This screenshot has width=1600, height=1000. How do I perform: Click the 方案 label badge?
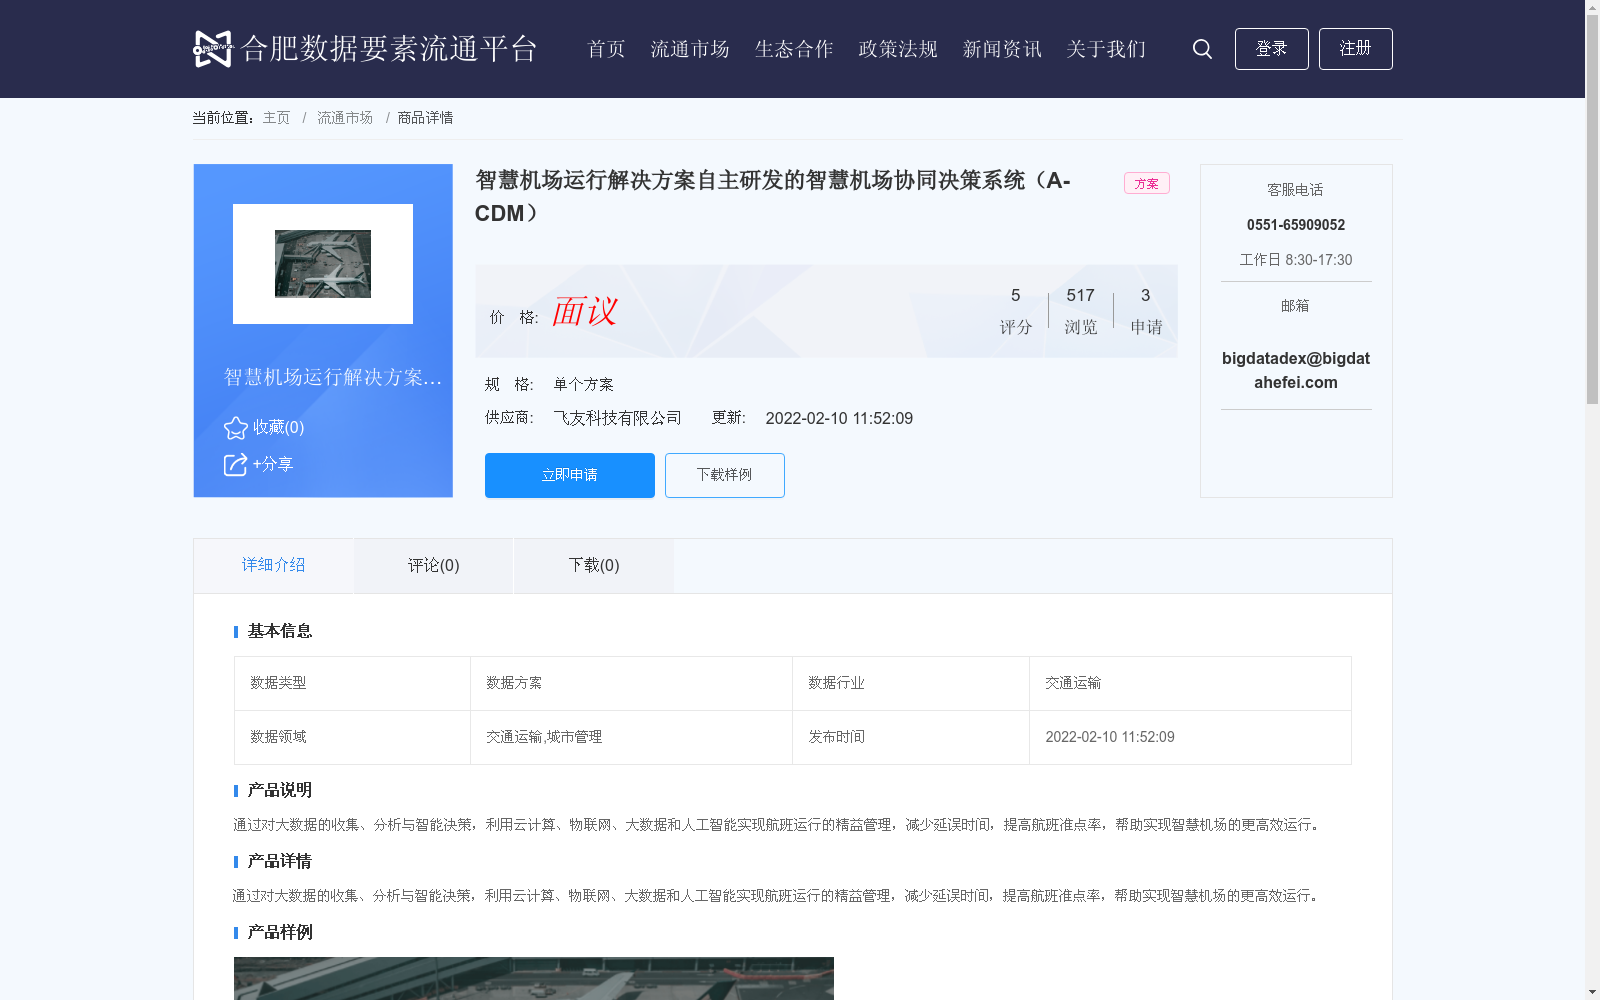1146,183
